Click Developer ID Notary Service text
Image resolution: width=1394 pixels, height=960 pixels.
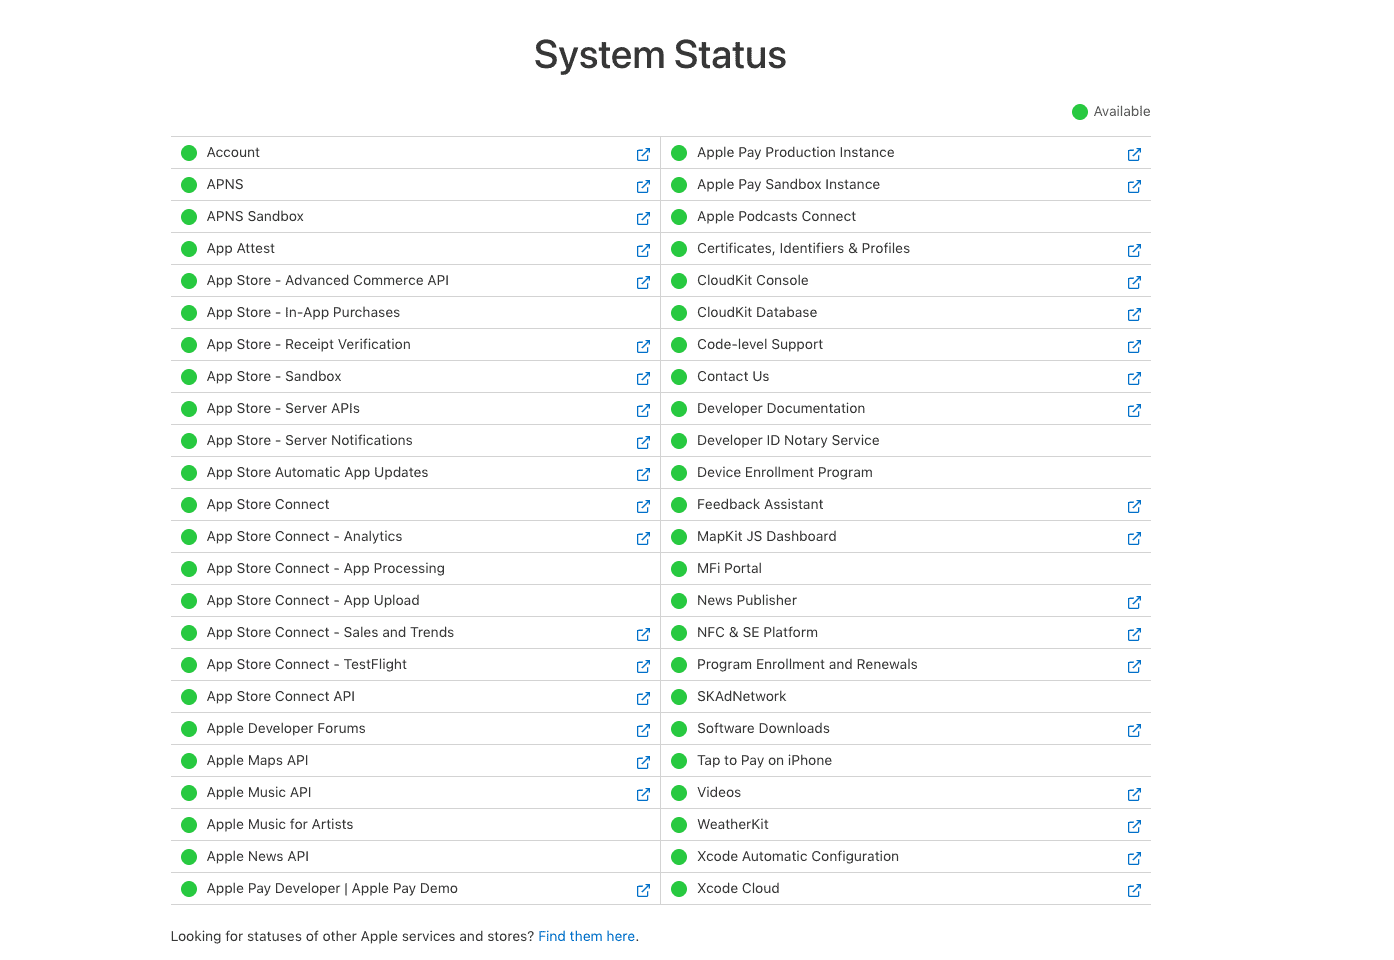788,440
